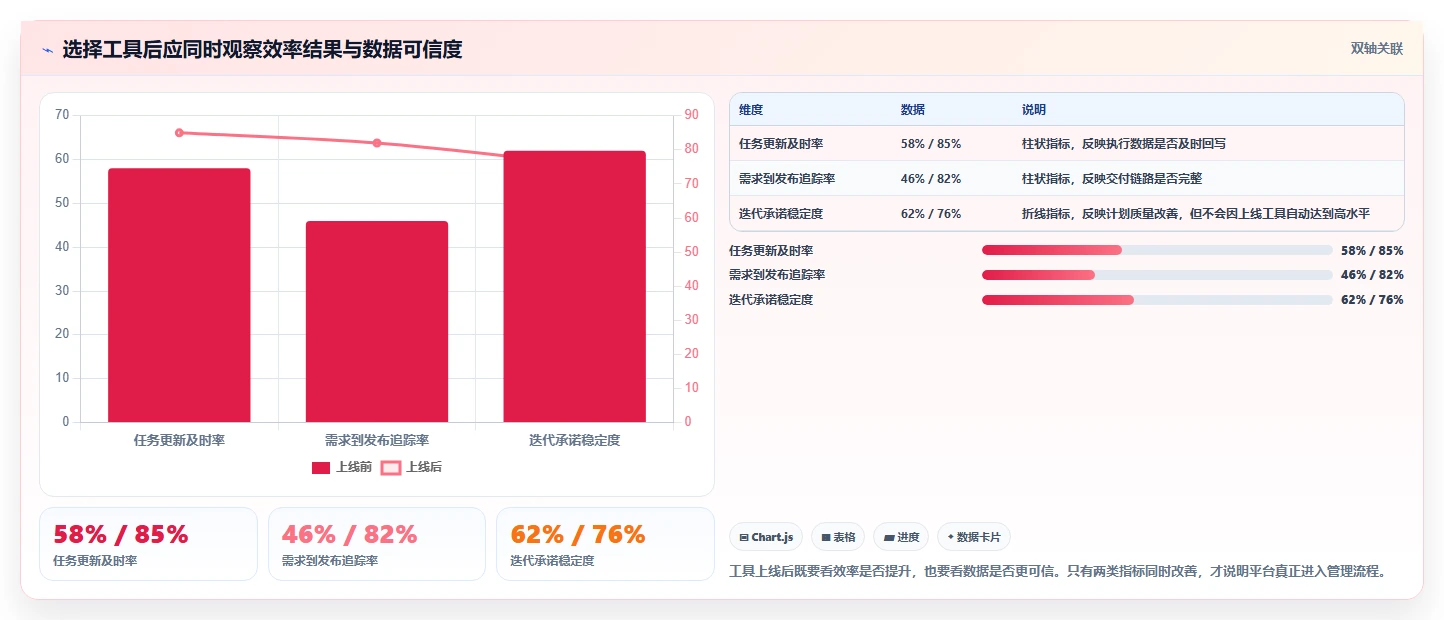Click the 双轴关联 label in header

[x=1377, y=48]
